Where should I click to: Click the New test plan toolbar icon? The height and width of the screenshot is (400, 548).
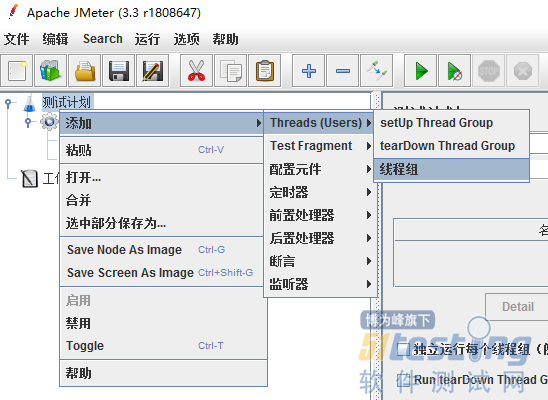[x=17, y=71]
